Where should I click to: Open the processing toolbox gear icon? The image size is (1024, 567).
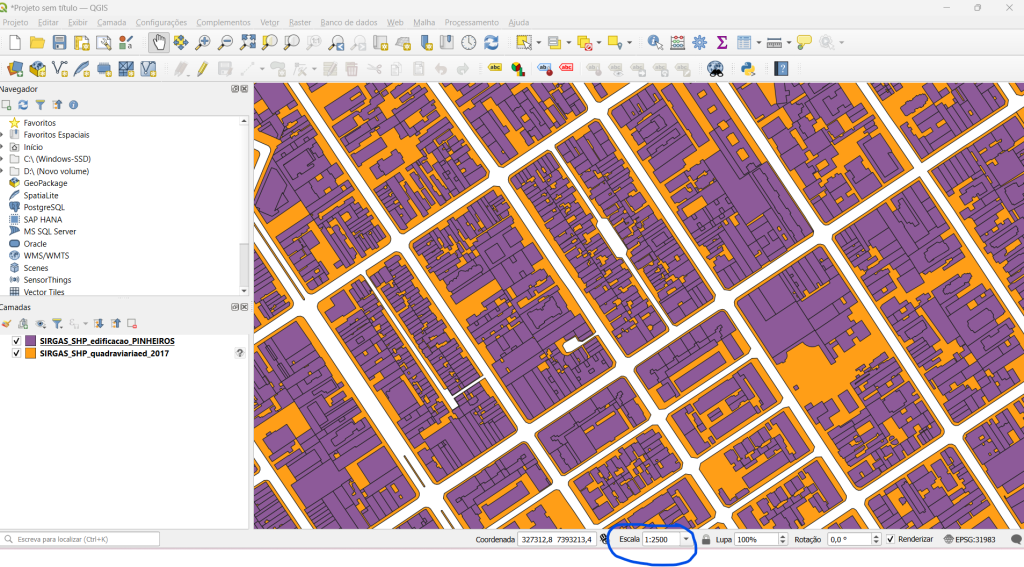tap(699, 43)
